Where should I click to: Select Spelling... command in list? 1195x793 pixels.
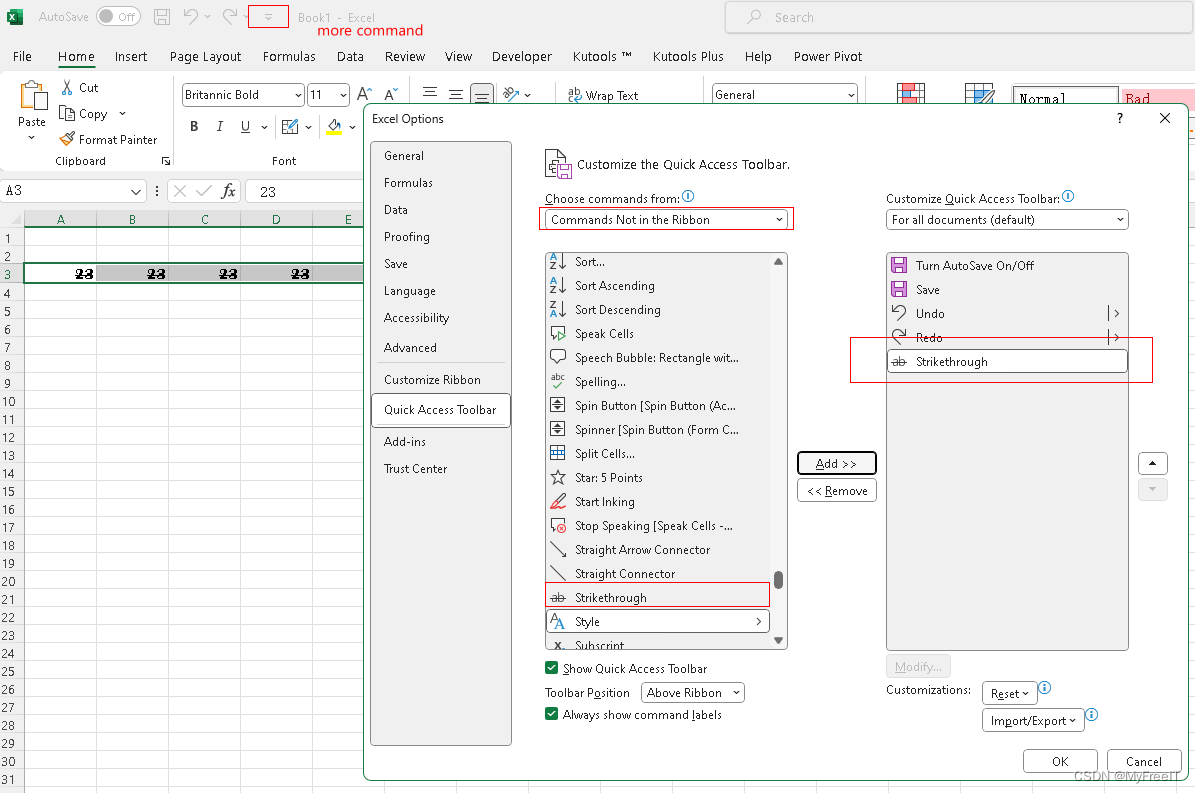coord(660,382)
